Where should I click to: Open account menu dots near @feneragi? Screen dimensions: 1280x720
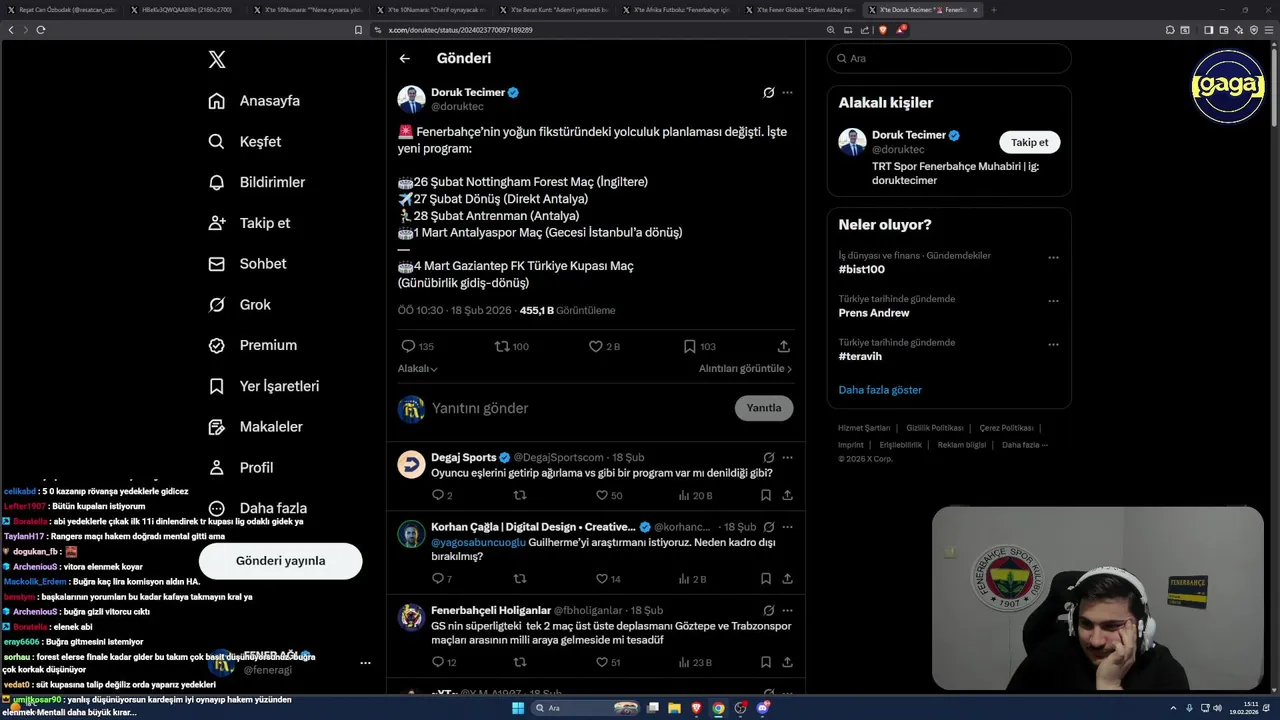coord(365,663)
